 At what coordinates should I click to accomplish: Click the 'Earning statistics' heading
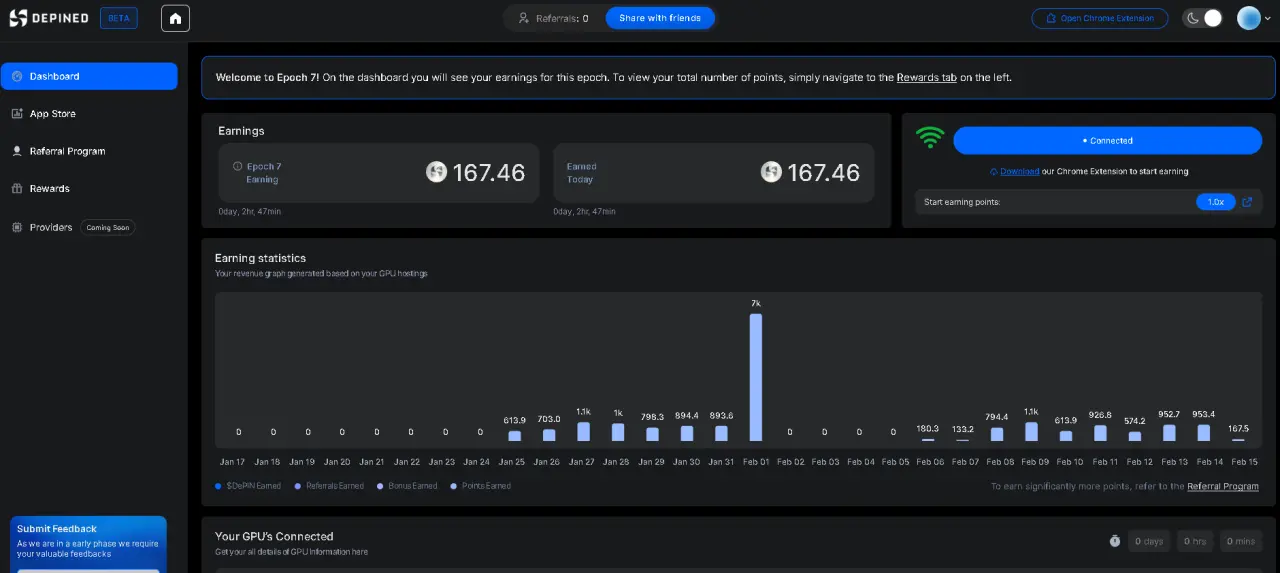(x=260, y=258)
